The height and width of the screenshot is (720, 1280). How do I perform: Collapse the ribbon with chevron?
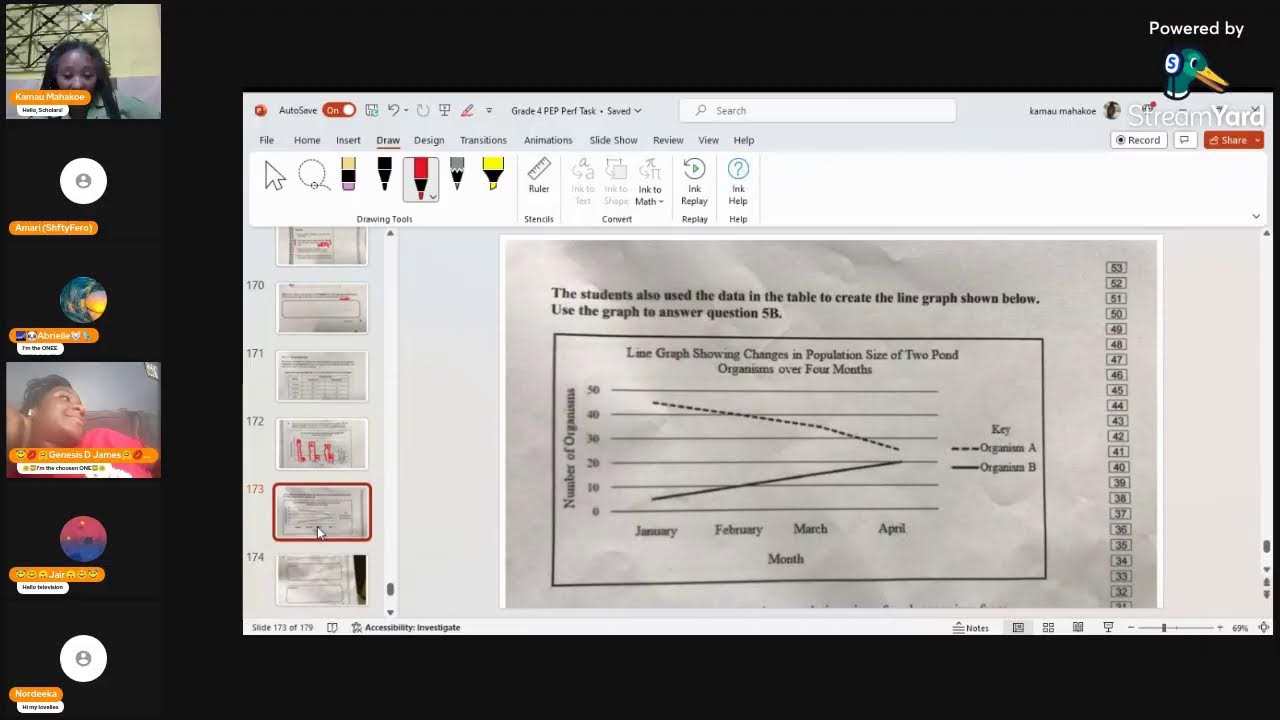1256,216
